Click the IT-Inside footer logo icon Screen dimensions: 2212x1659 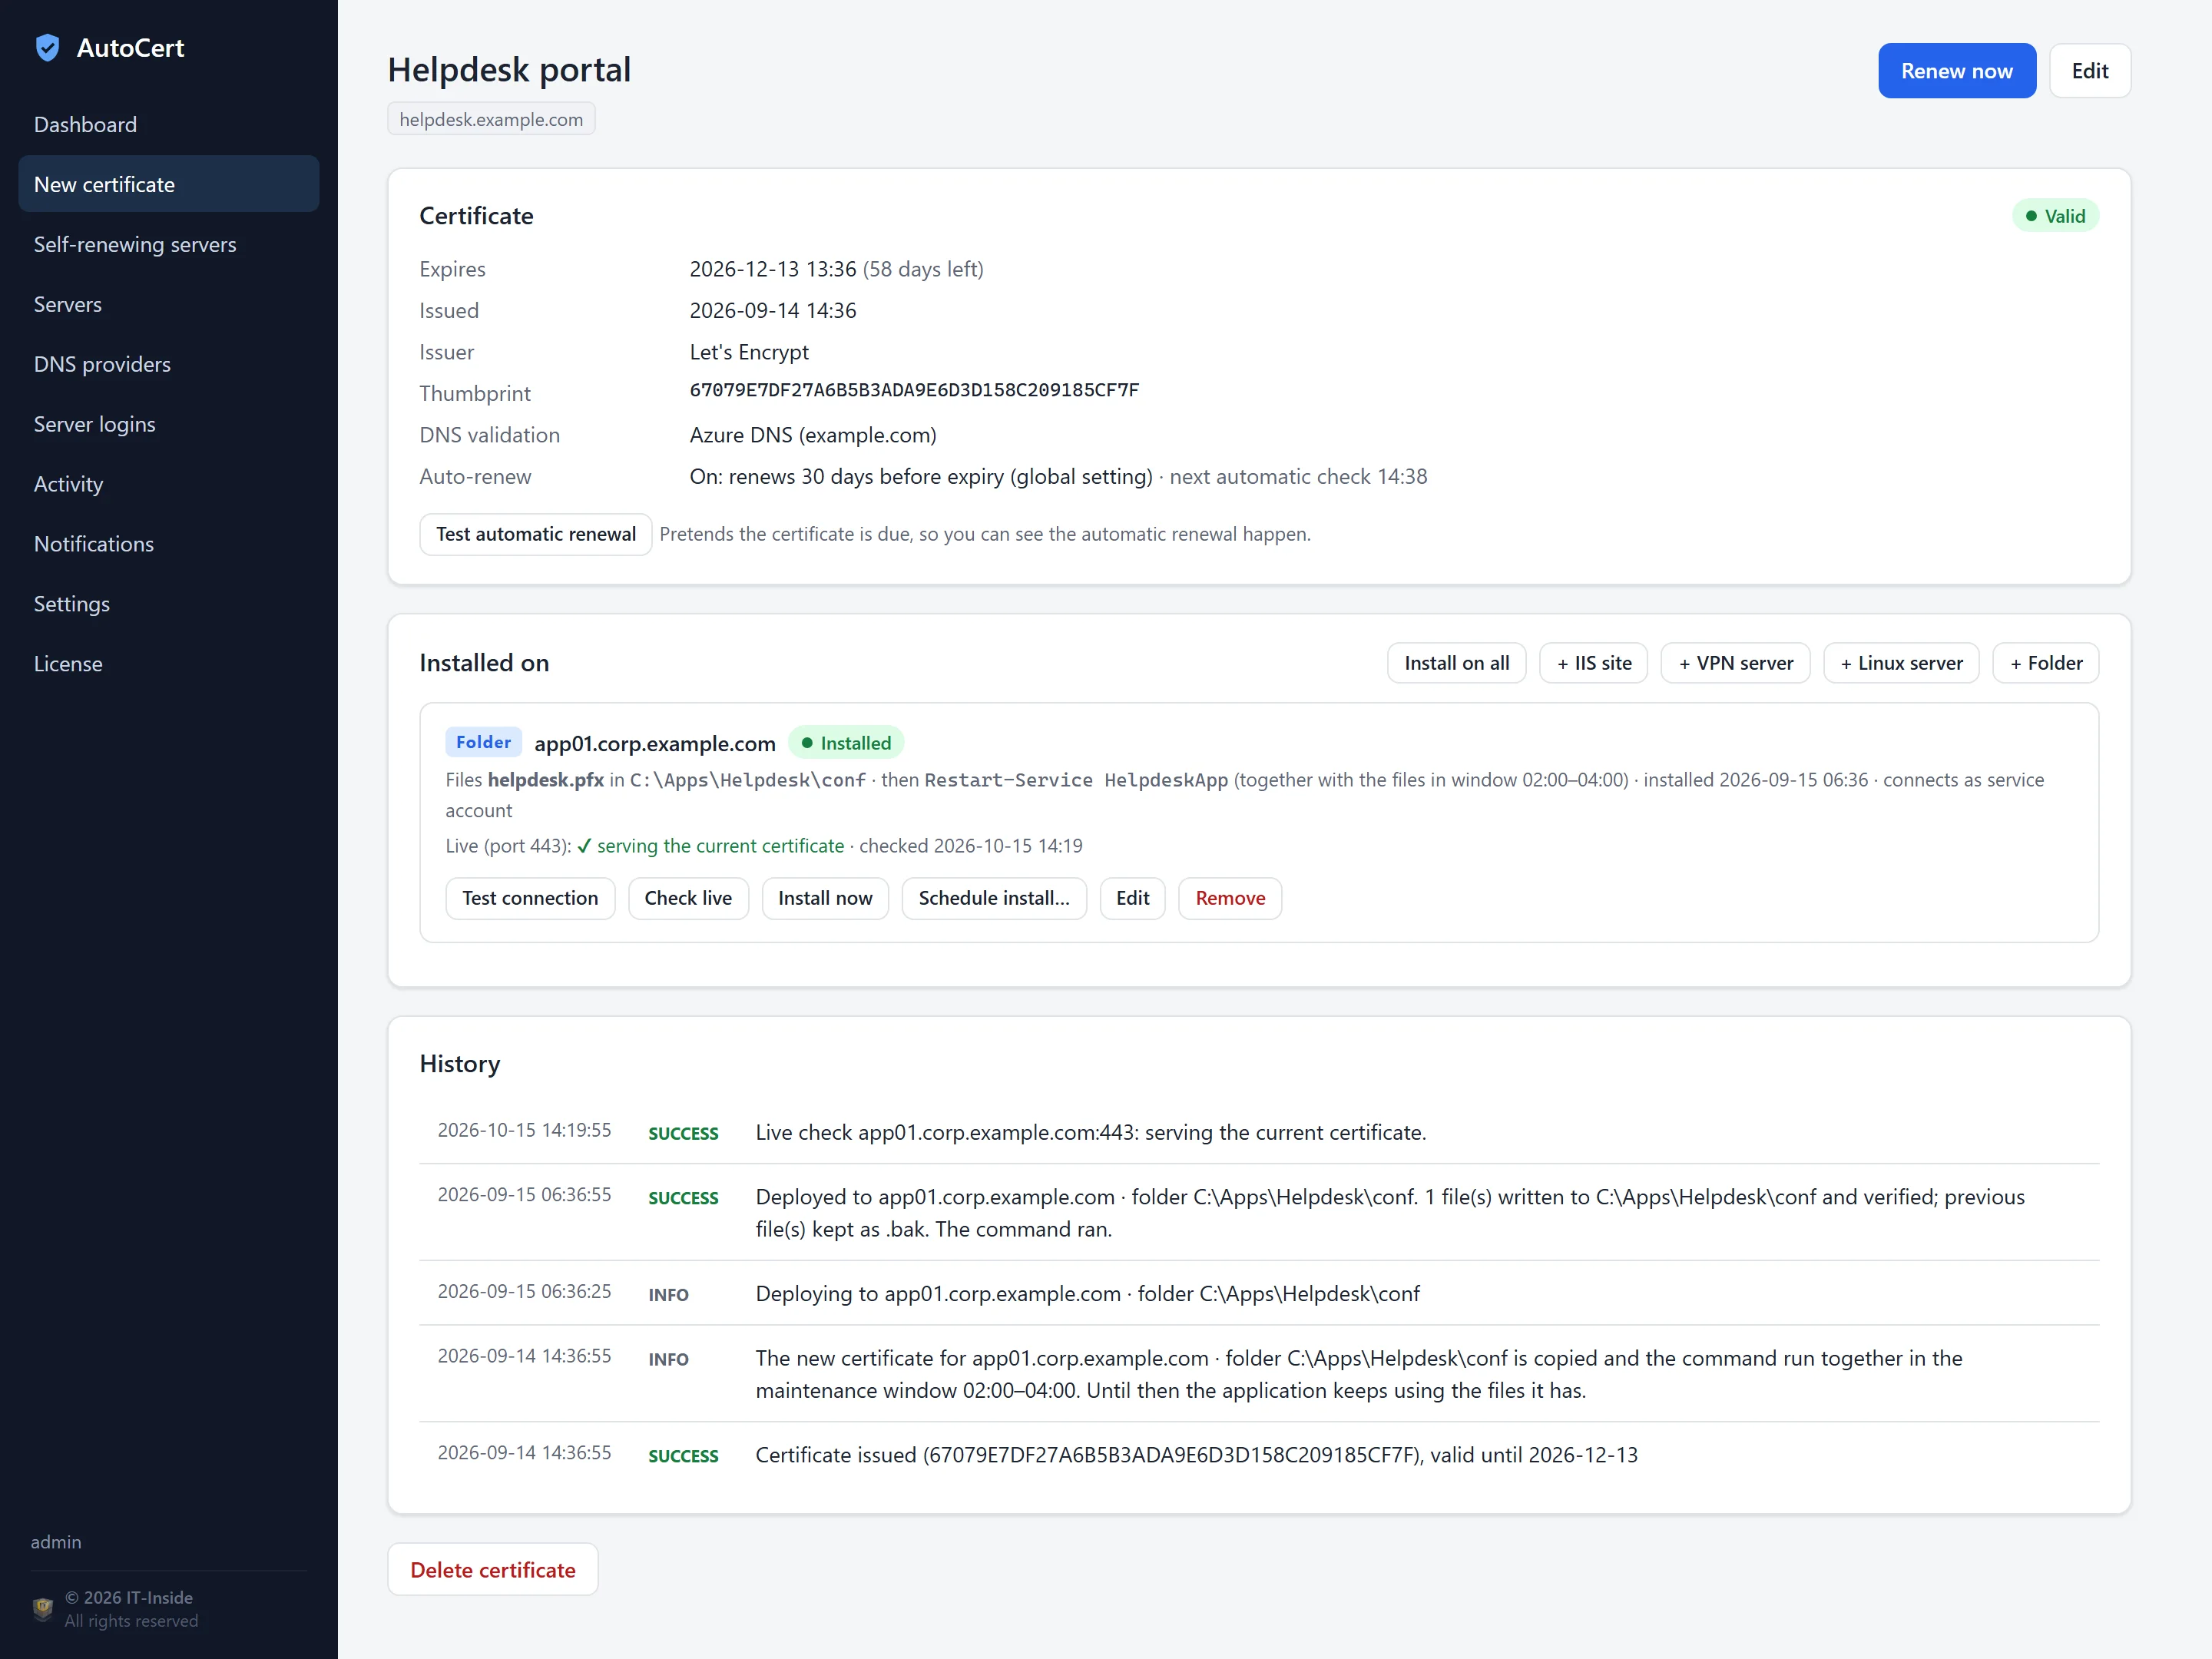pos(43,1608)
